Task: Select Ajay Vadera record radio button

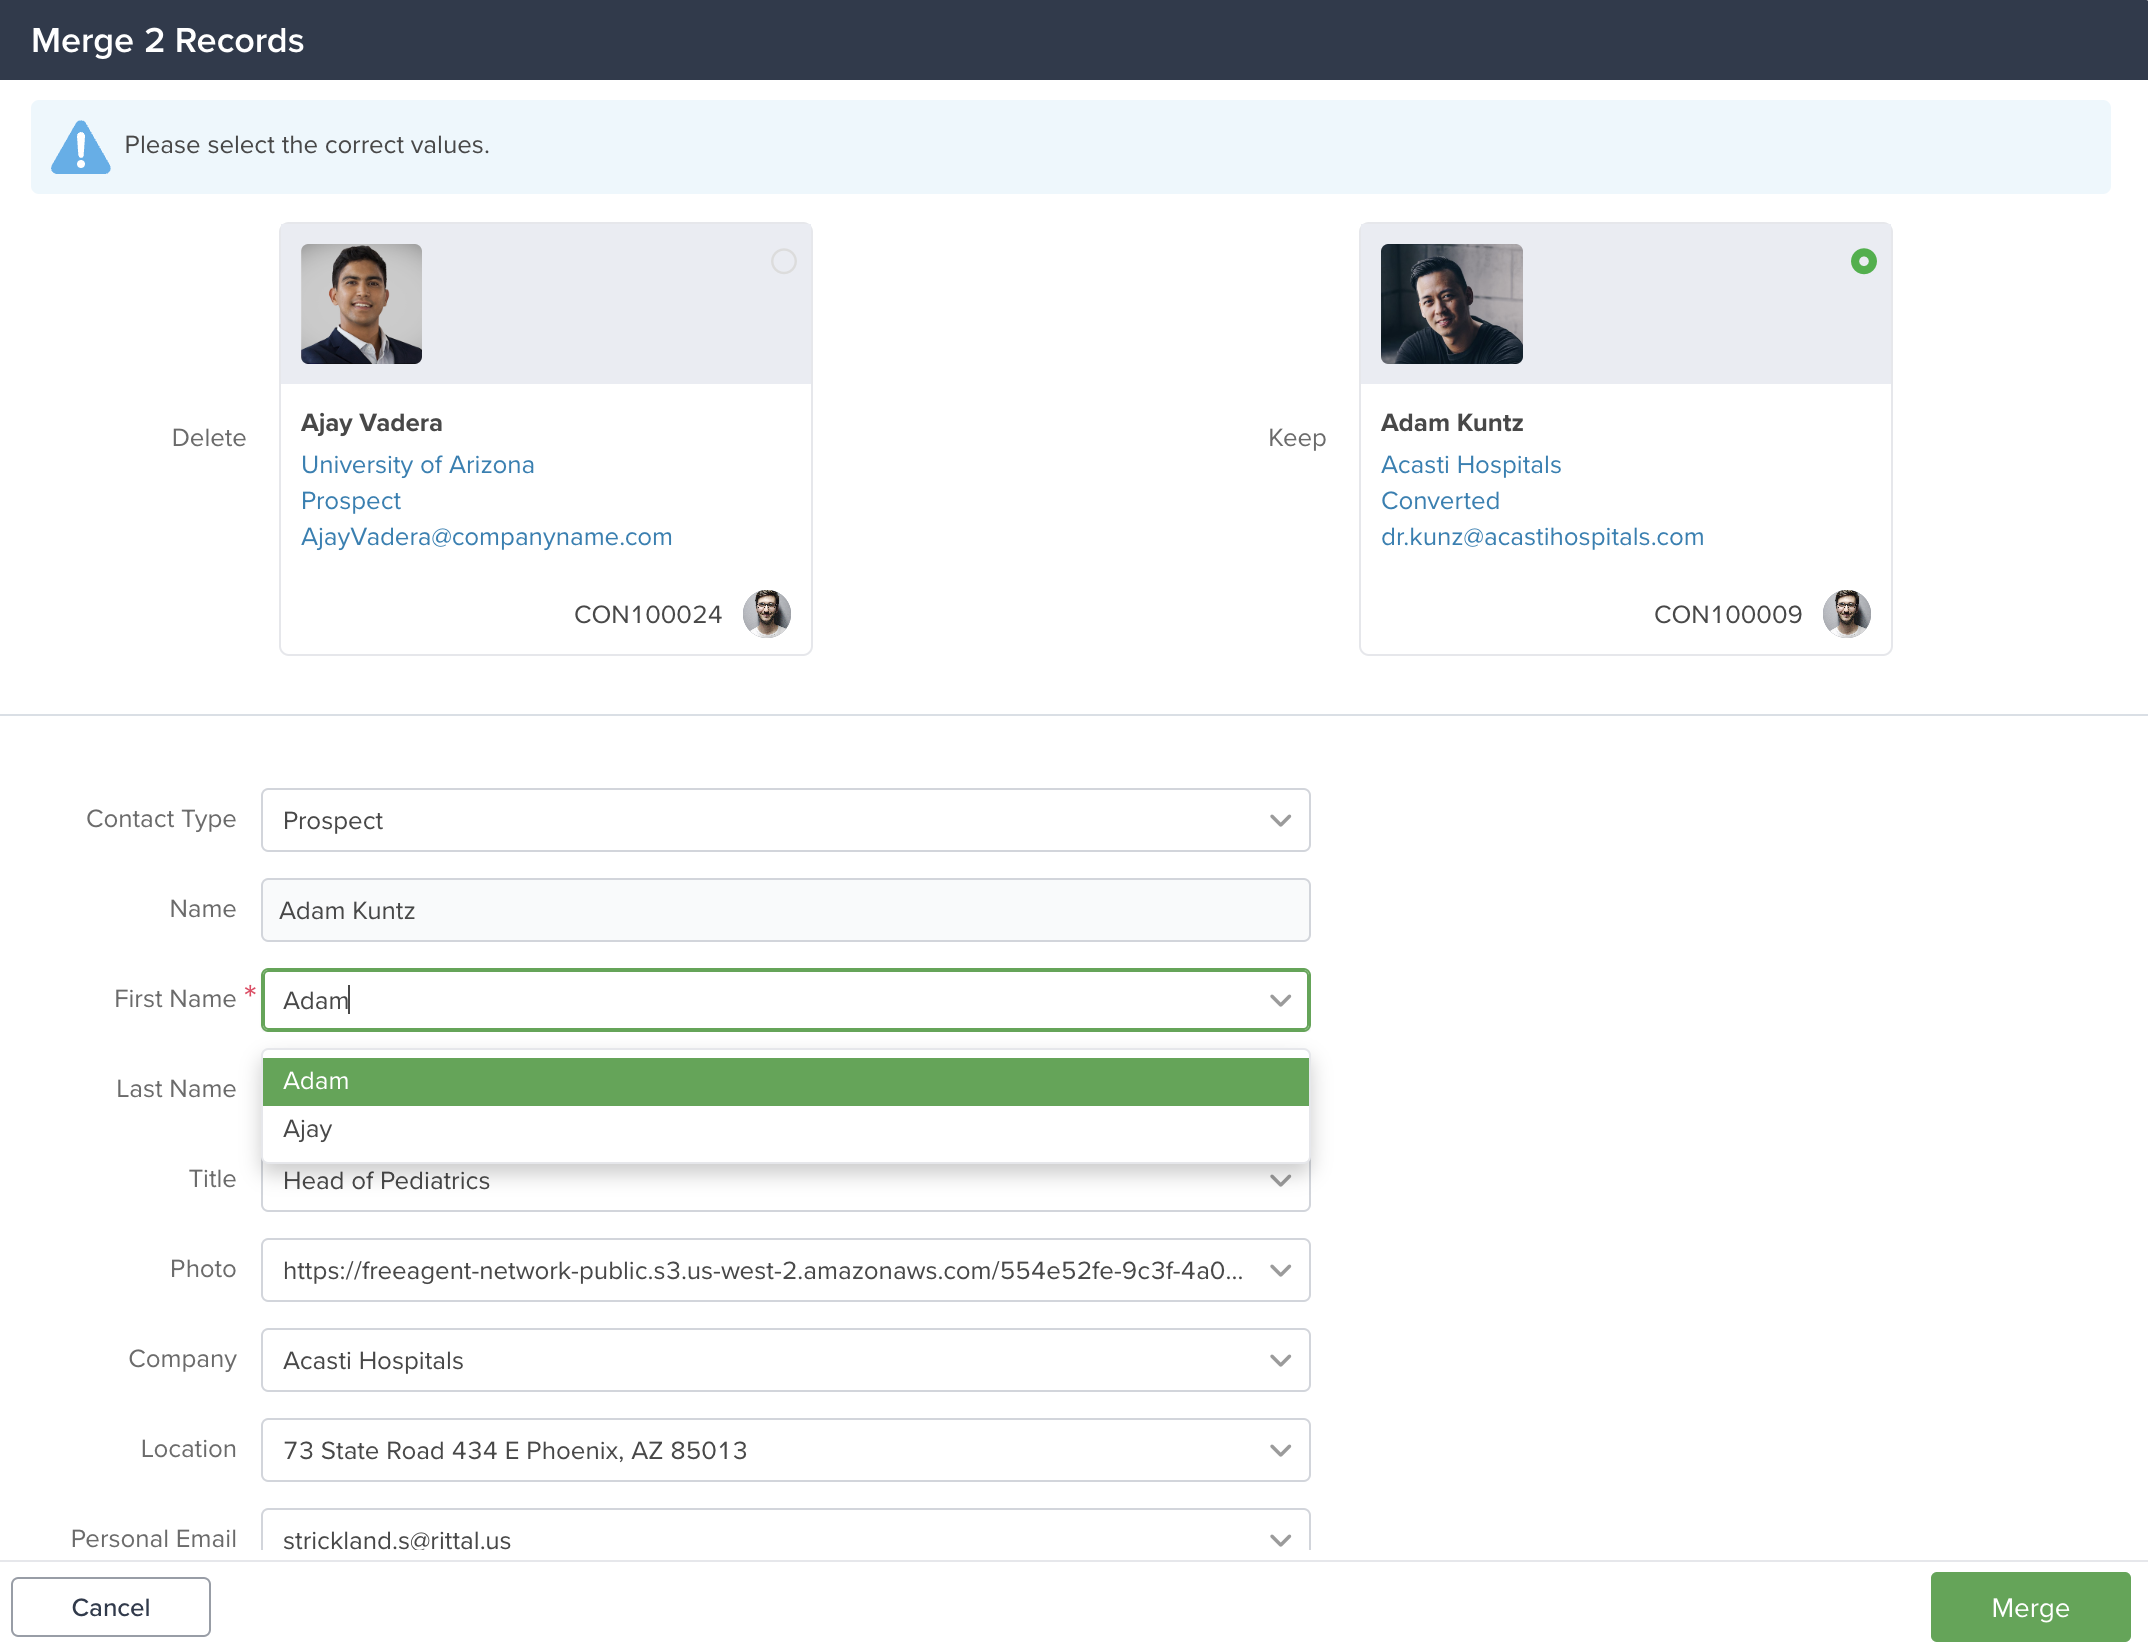Action: tap(784, 261)
